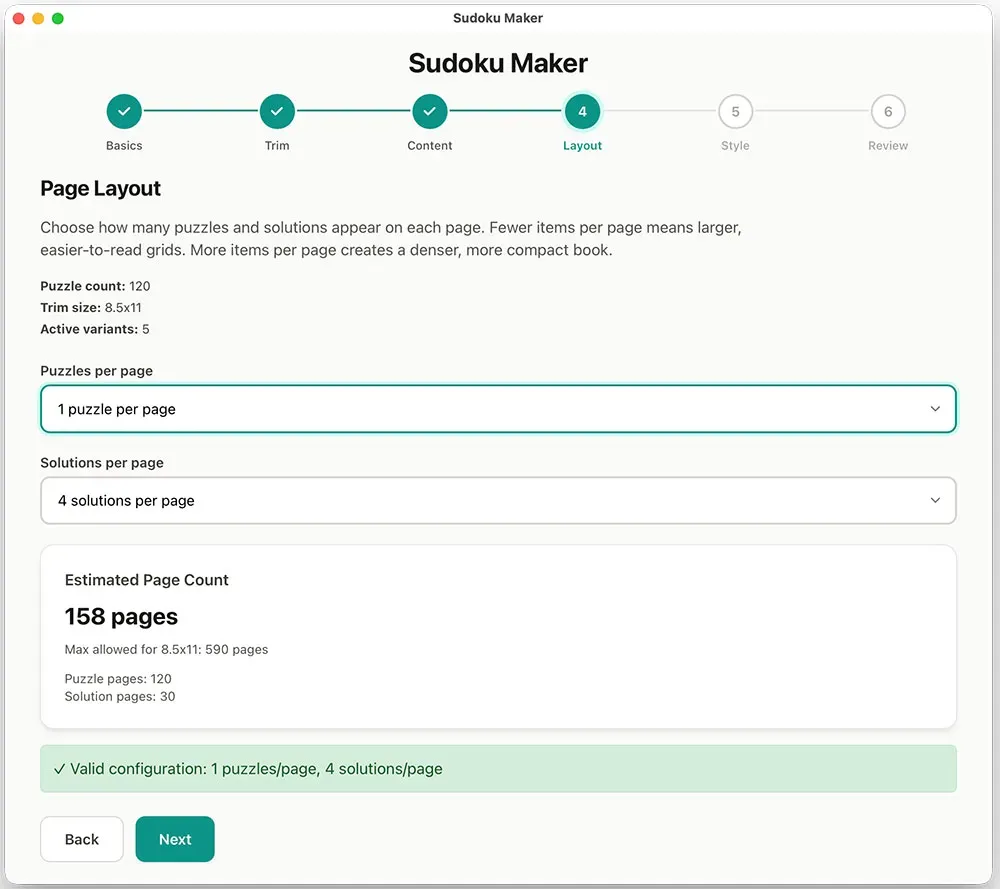The height and width of the screenshot is (889, 1000).
Task: Click the Back button
Action: pyautogui.click(x=81, y=839)
